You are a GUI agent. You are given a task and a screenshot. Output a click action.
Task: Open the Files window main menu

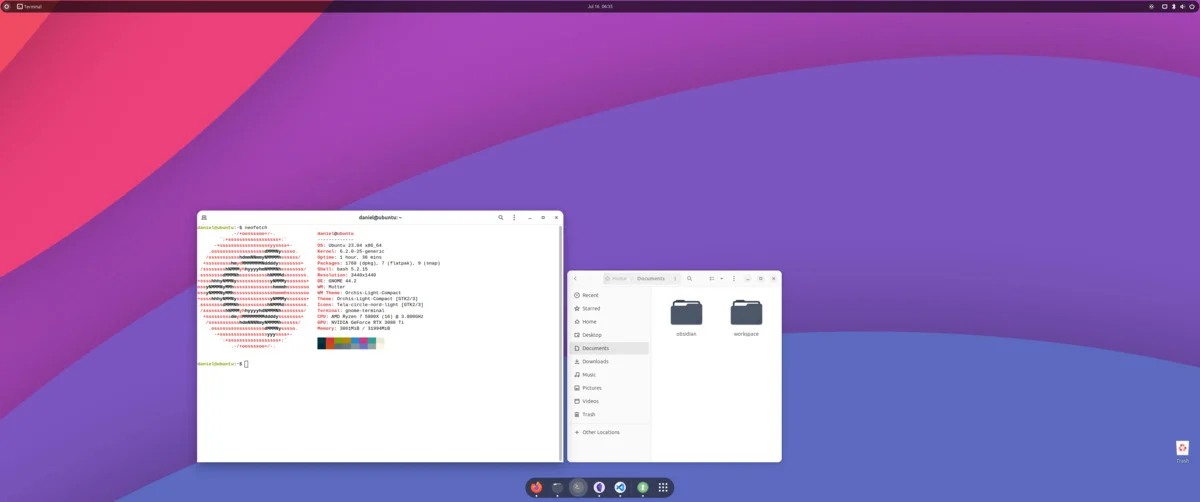tap(735, 278)
